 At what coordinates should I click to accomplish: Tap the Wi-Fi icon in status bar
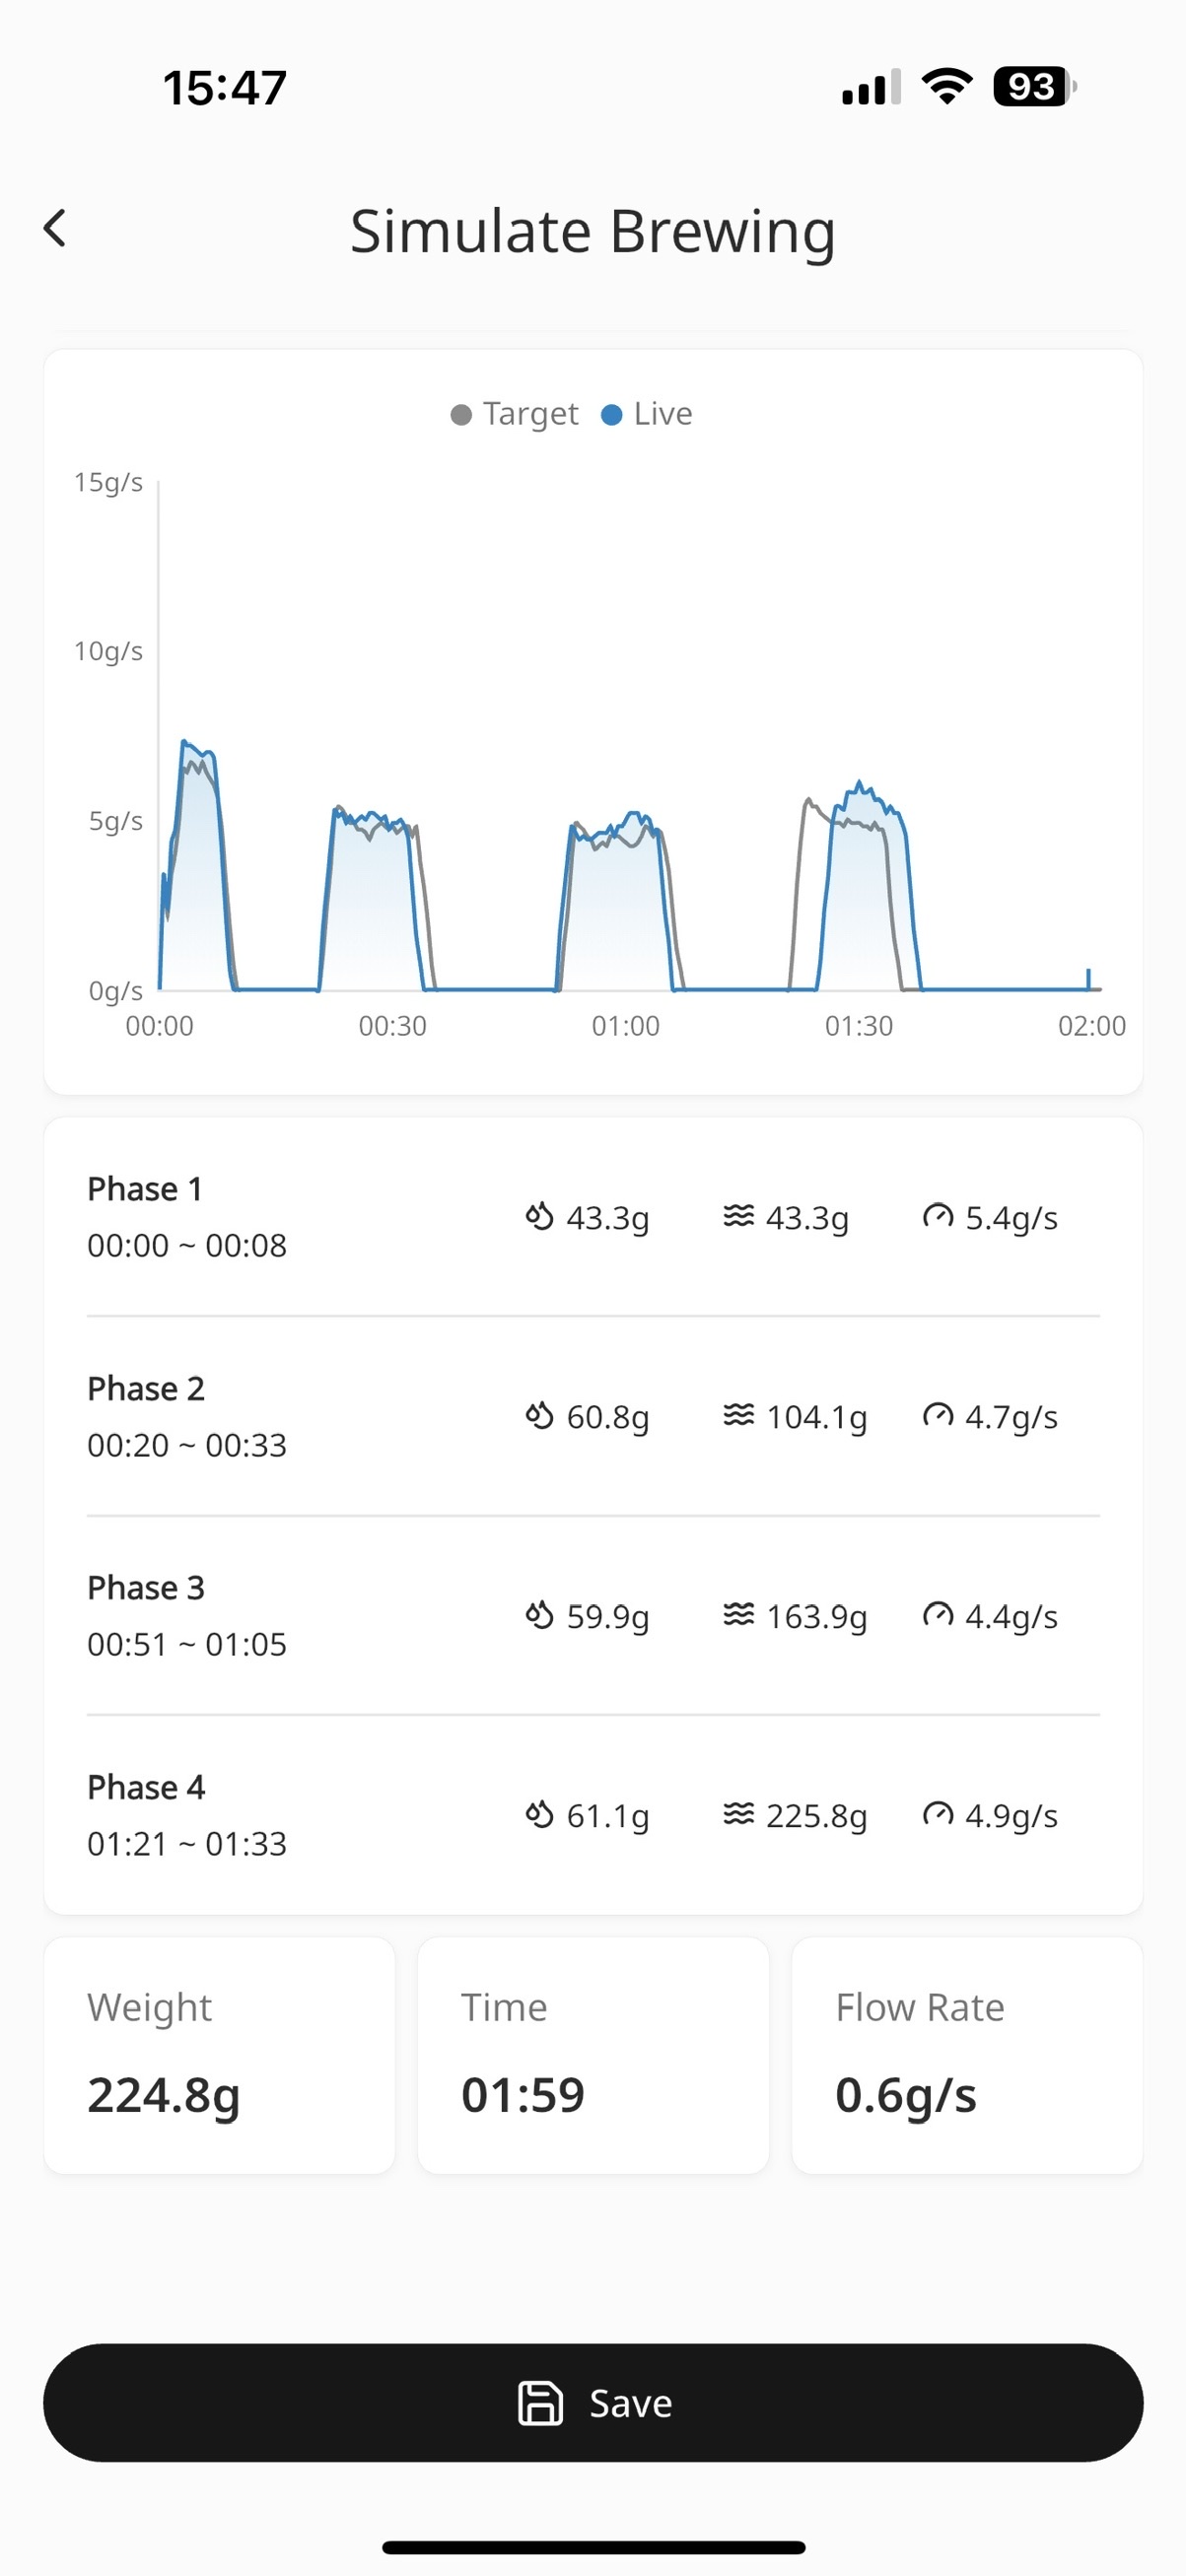[947, 87]
